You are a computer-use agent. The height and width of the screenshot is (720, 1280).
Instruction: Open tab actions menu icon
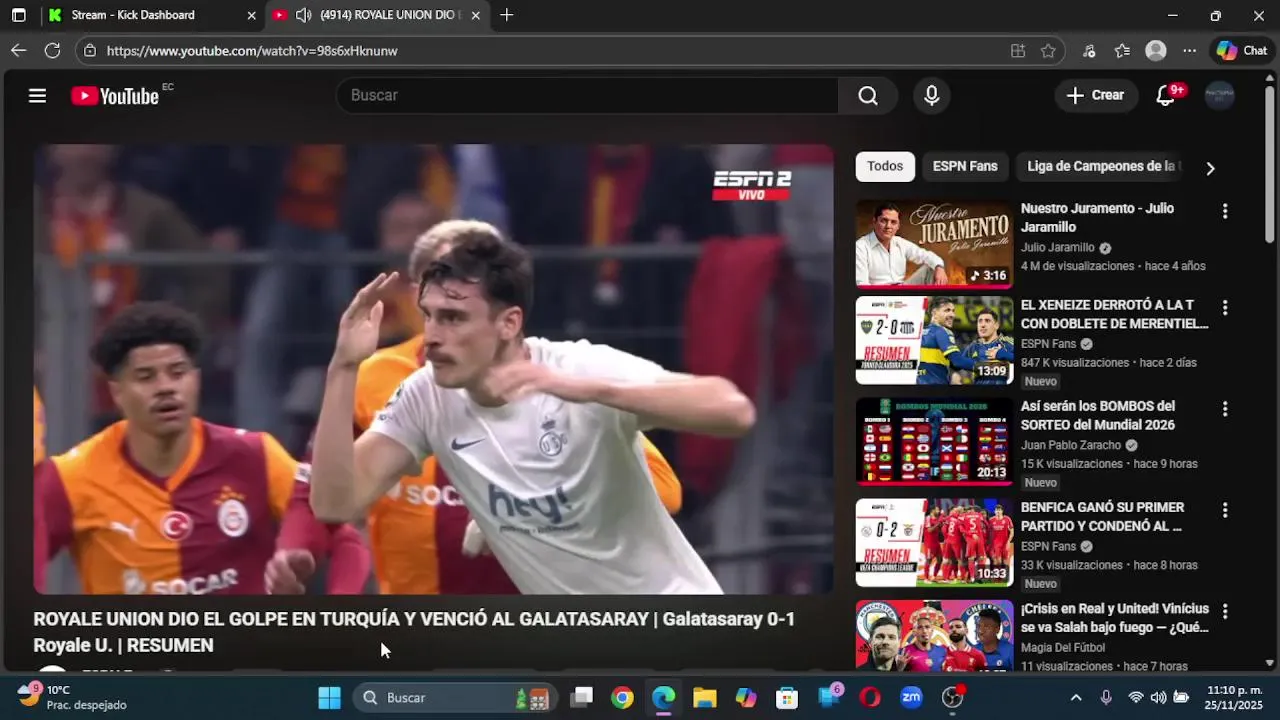[18, 15]
